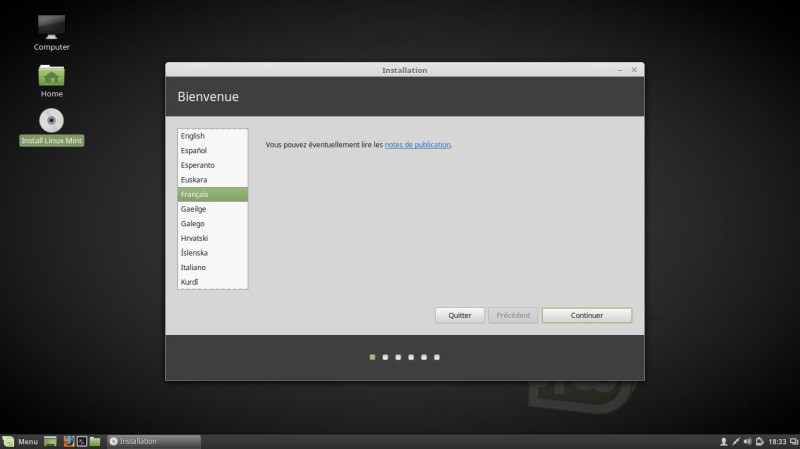Select Galego in the language list

(213, 223)
